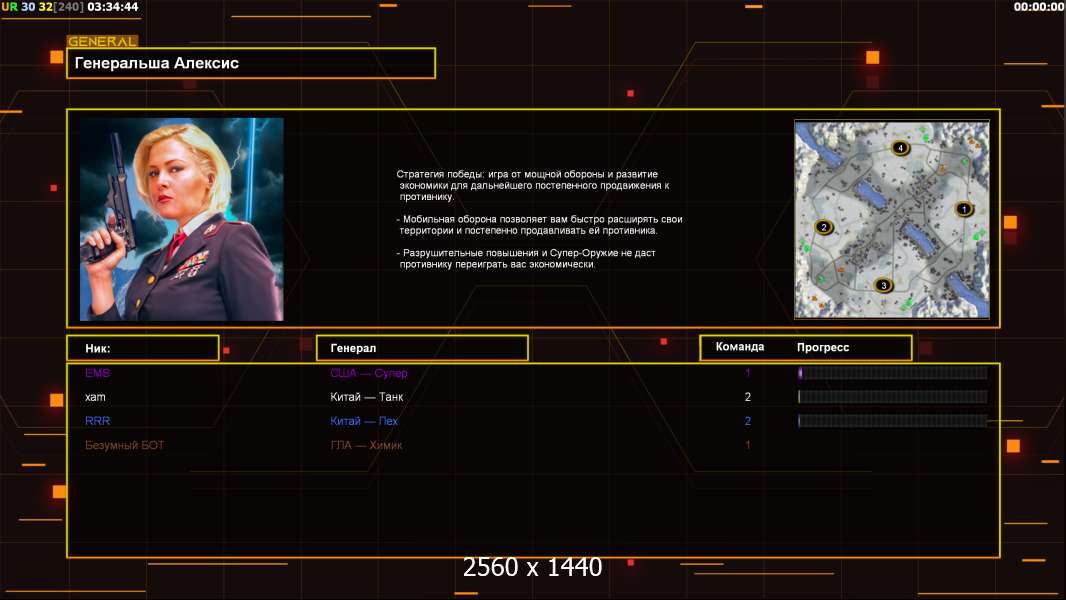The width and height of the screenshot is (1066, 600).
Task: Select player xam nickname
Action: click(95, 397)
